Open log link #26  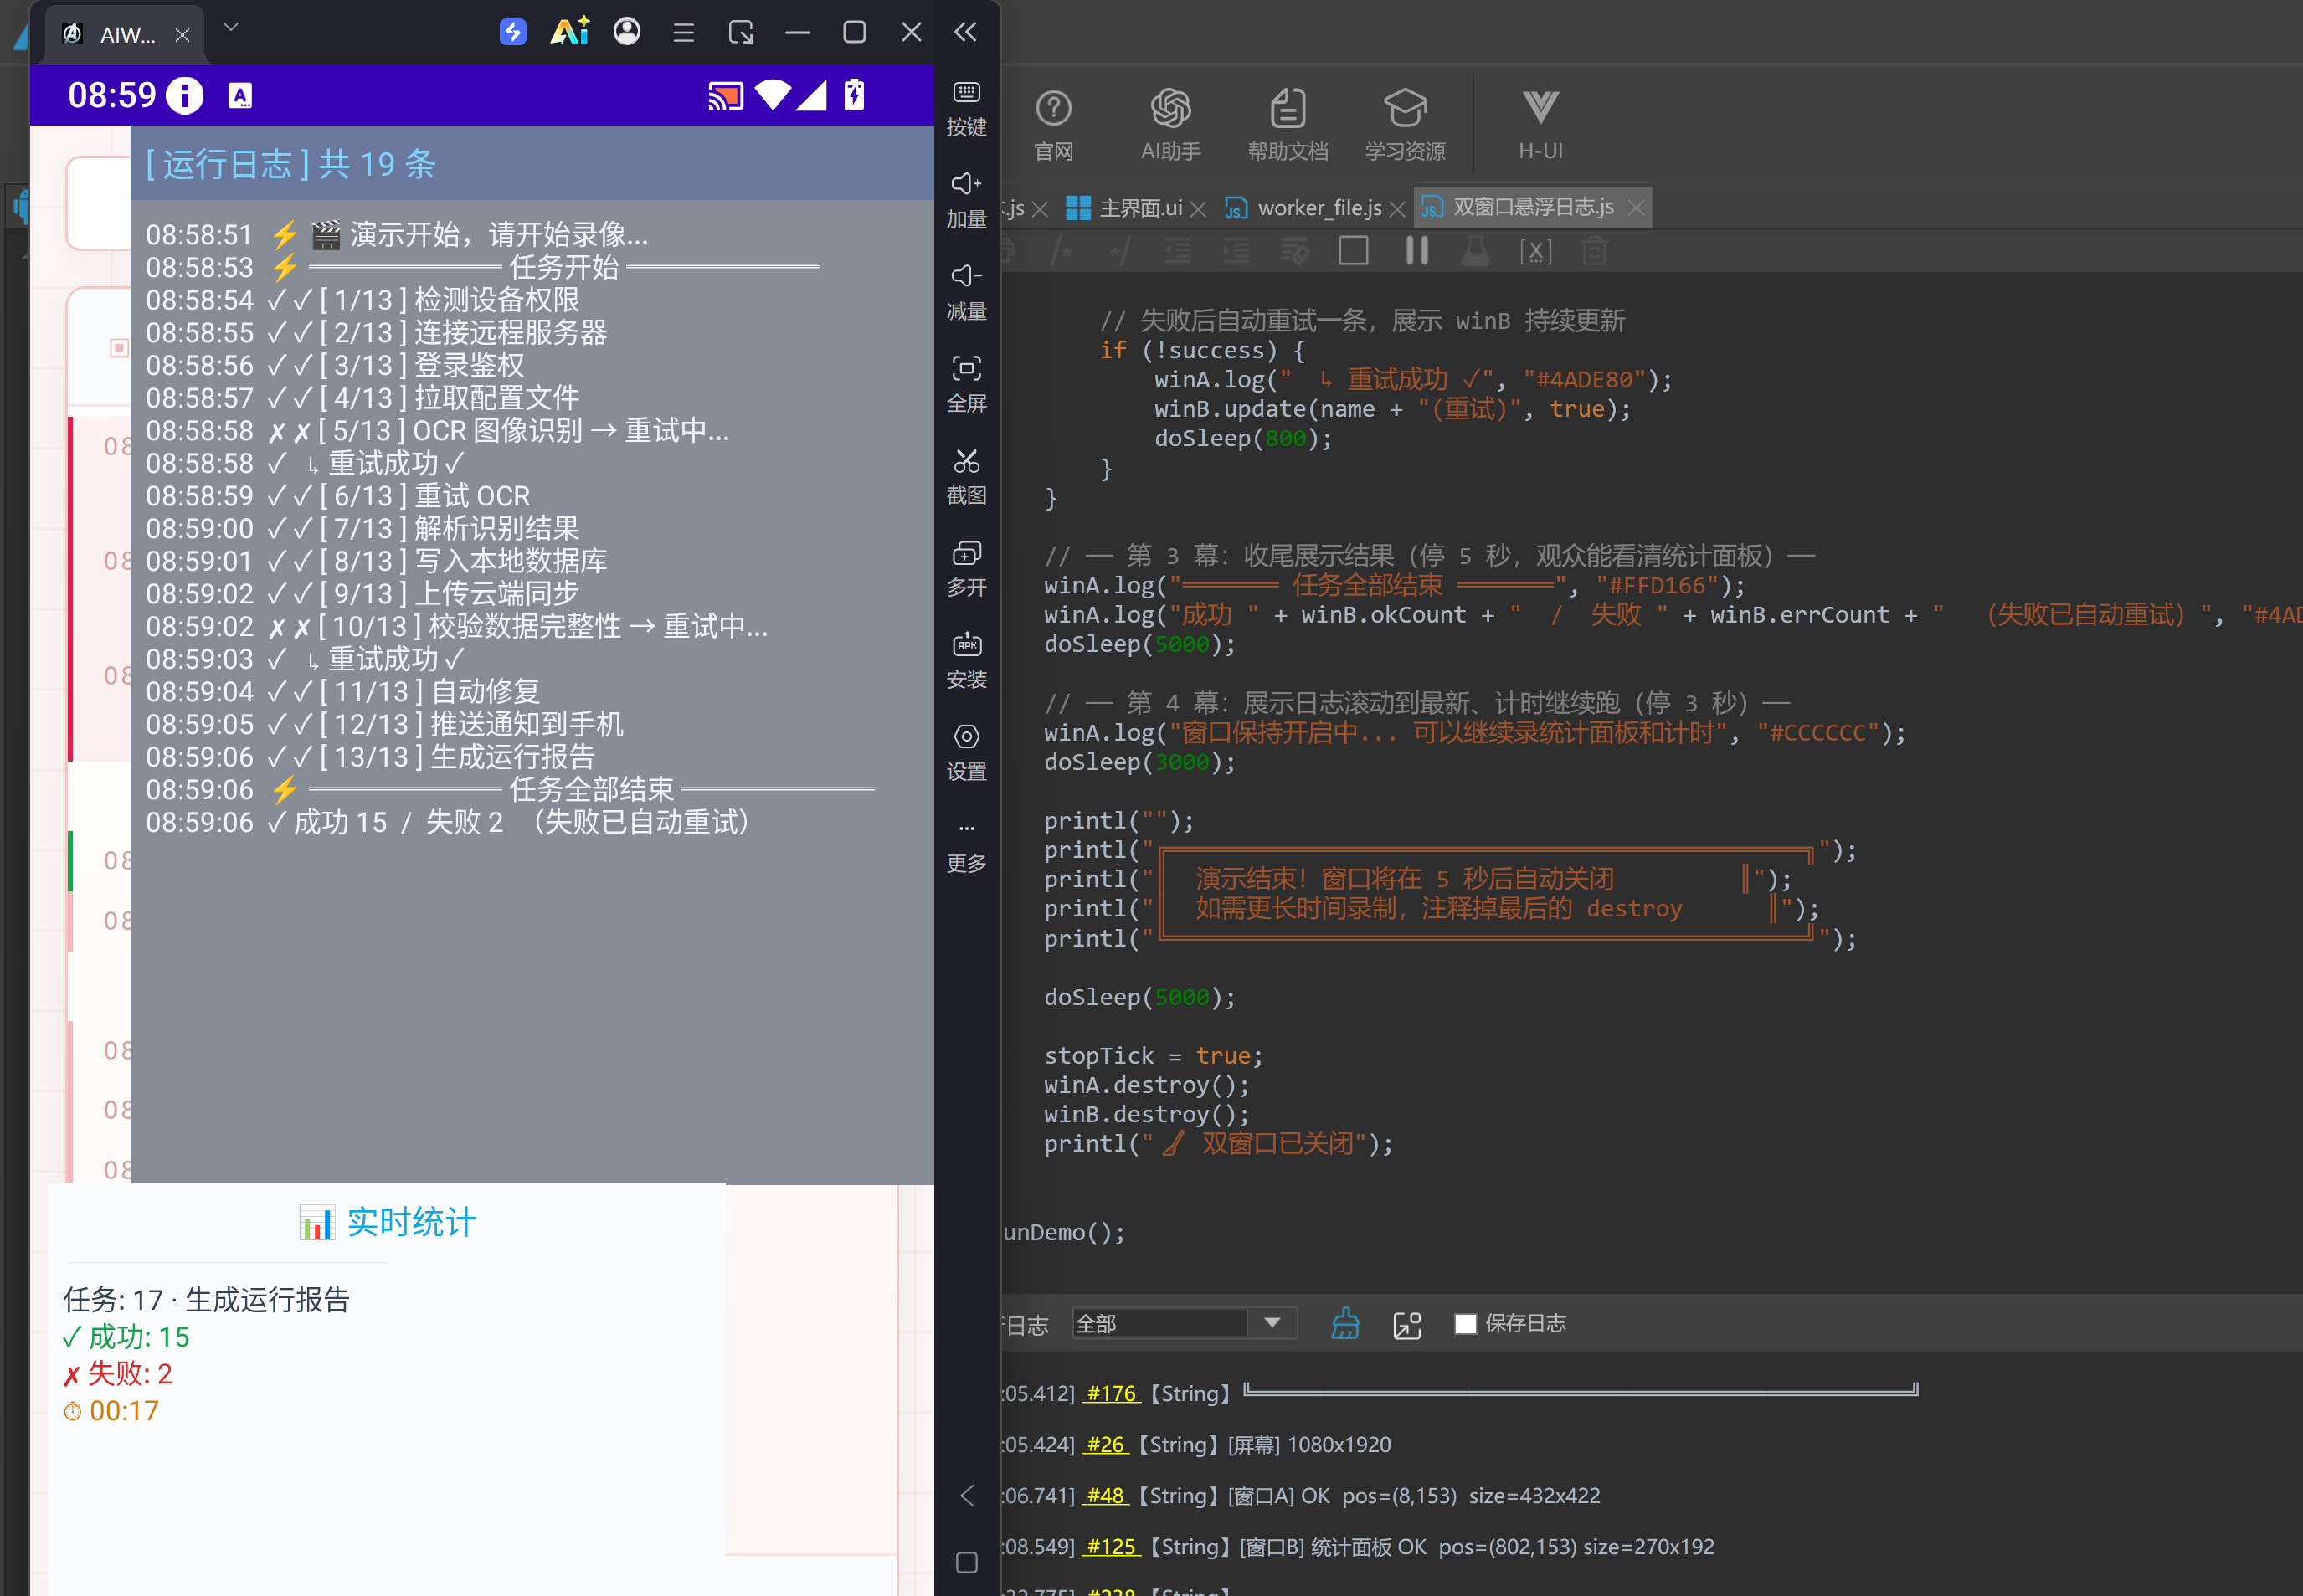click(x=1105, y=1444)
